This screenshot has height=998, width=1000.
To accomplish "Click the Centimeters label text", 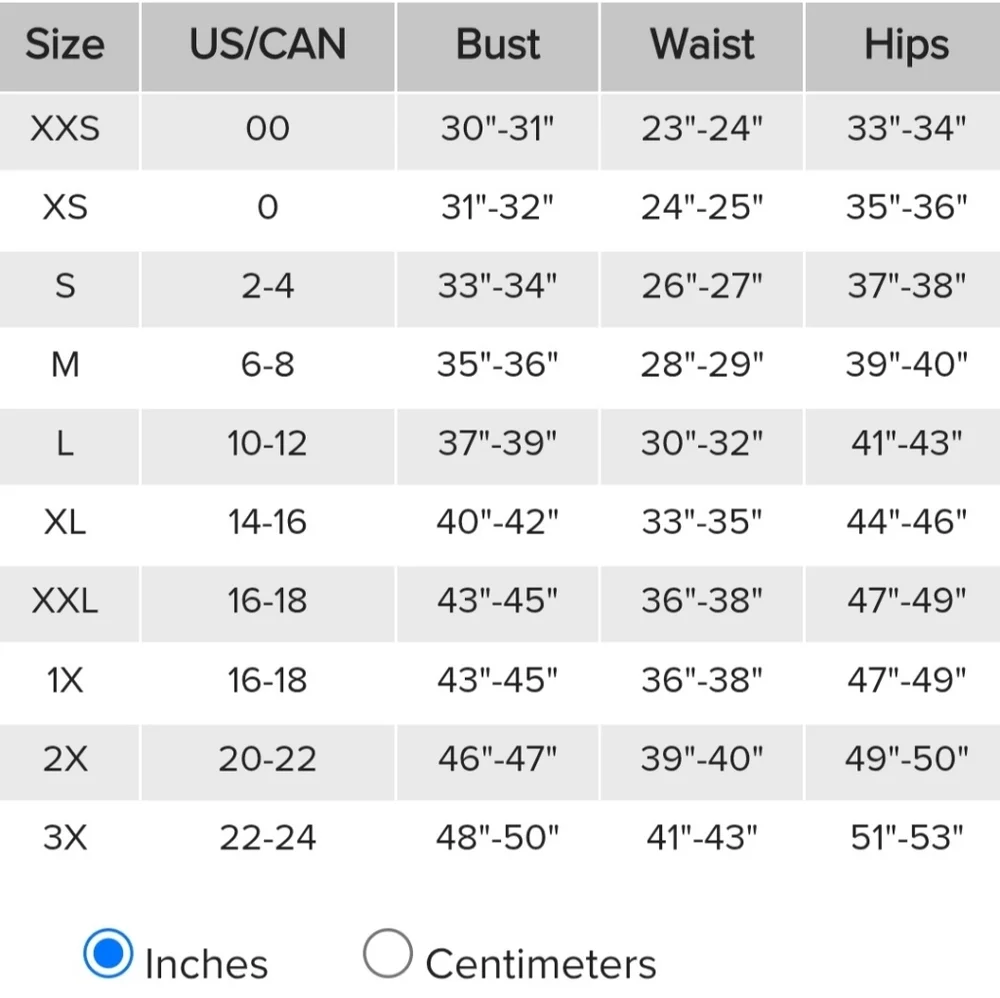I will click(541, 964).
